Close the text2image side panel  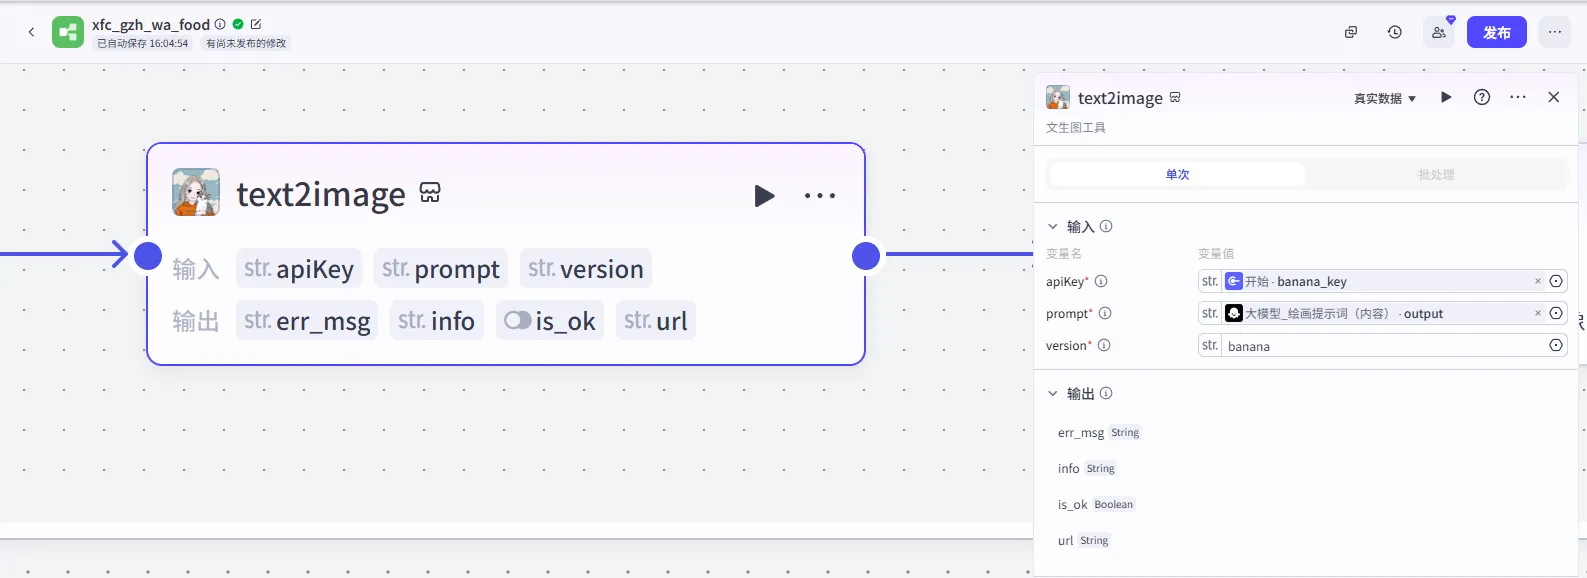(x=1554, y=97)
